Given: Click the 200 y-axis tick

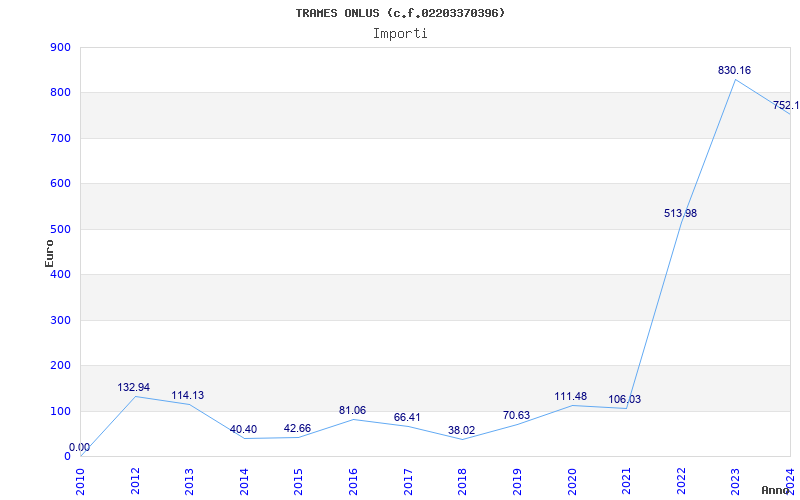Looking at the screenshot, I should point(60,366).
